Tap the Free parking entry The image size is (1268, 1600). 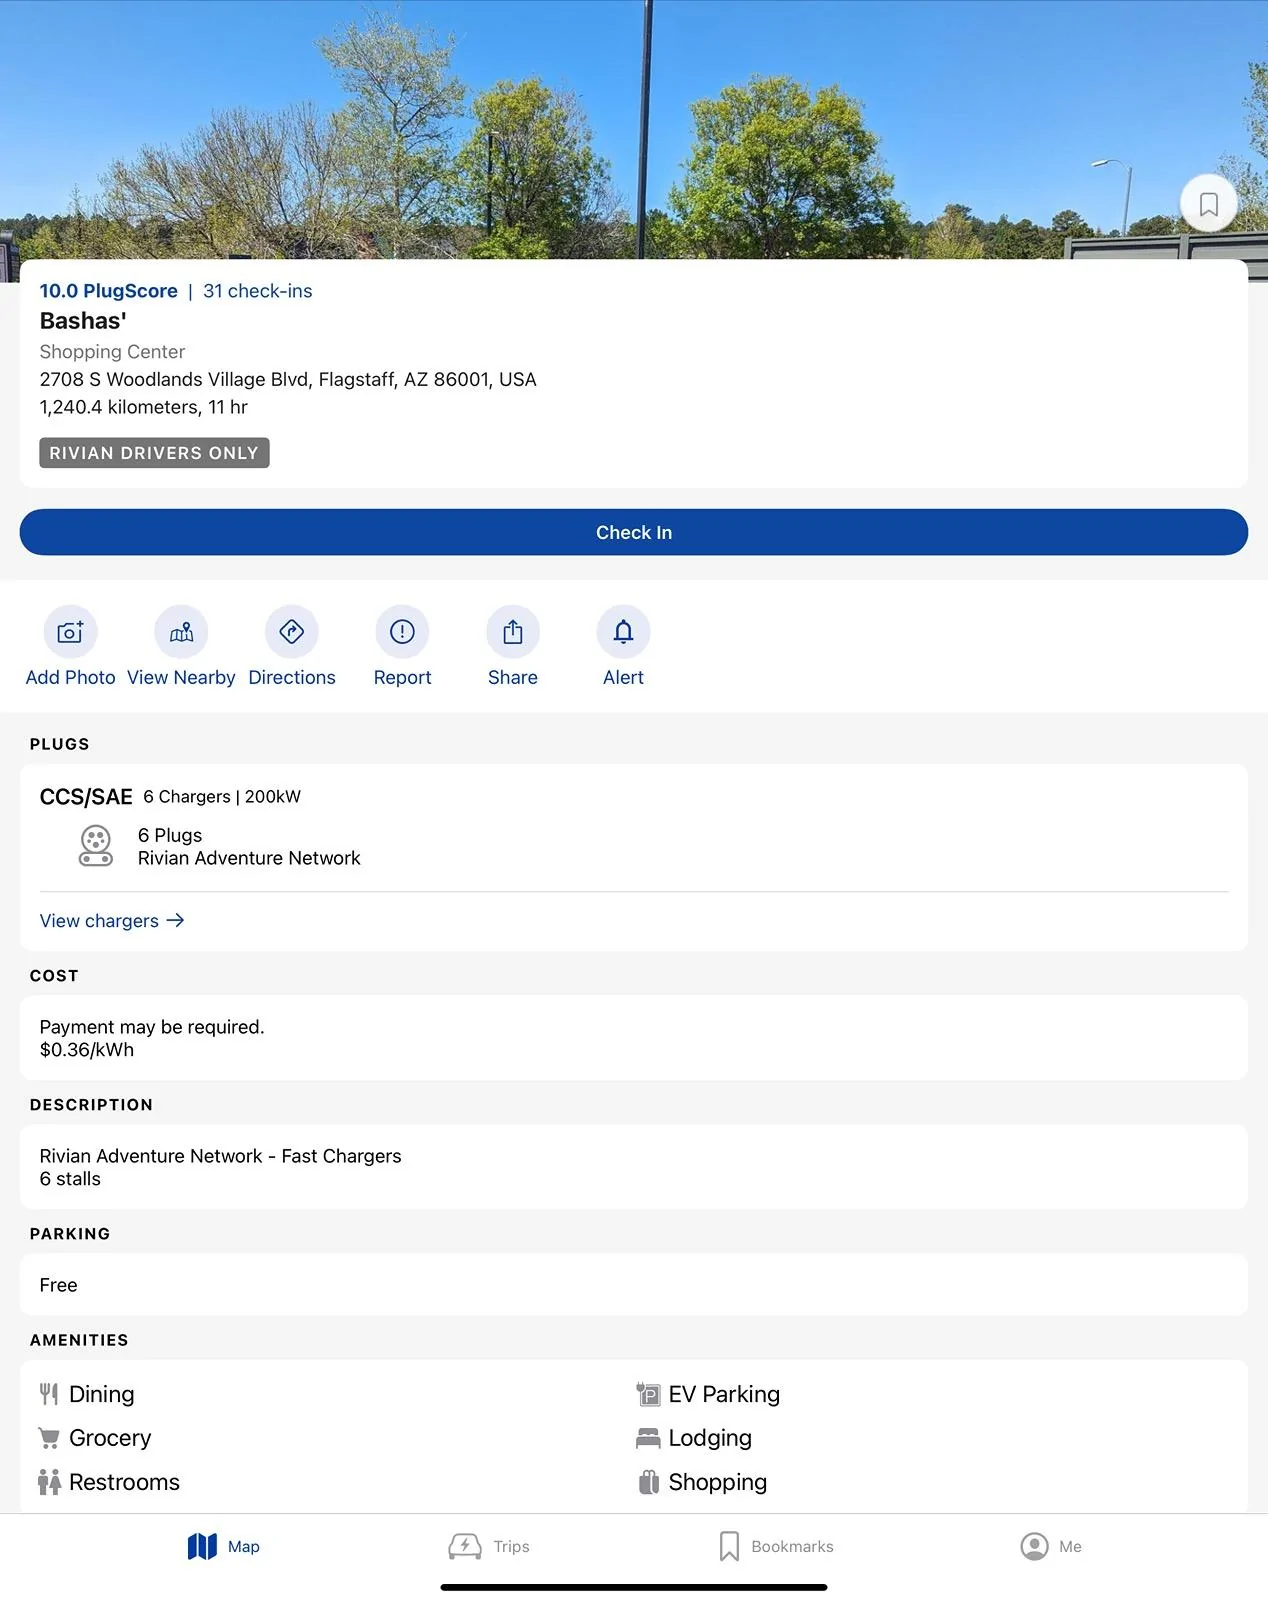tap(58, 1285)
